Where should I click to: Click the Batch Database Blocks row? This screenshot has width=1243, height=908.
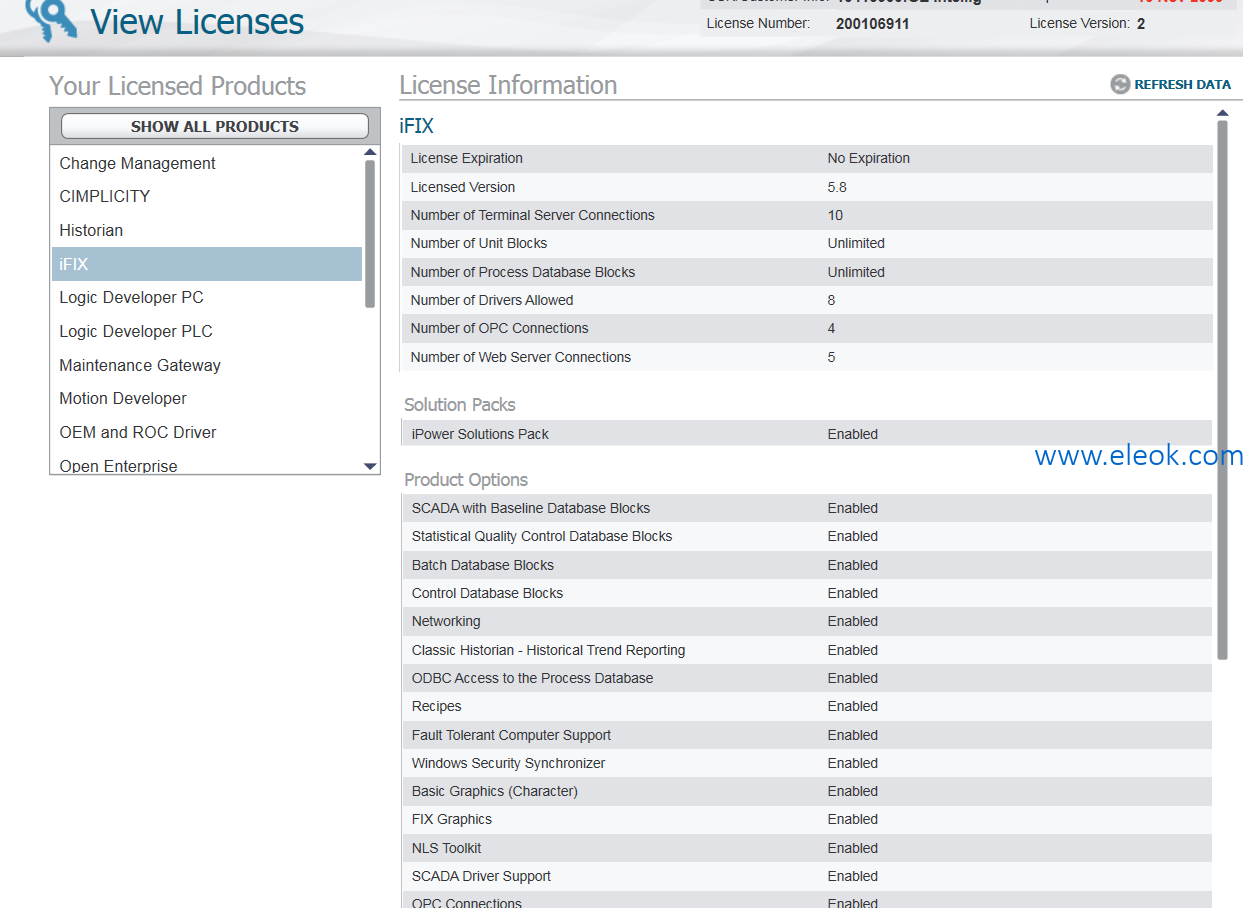[806, 565]
